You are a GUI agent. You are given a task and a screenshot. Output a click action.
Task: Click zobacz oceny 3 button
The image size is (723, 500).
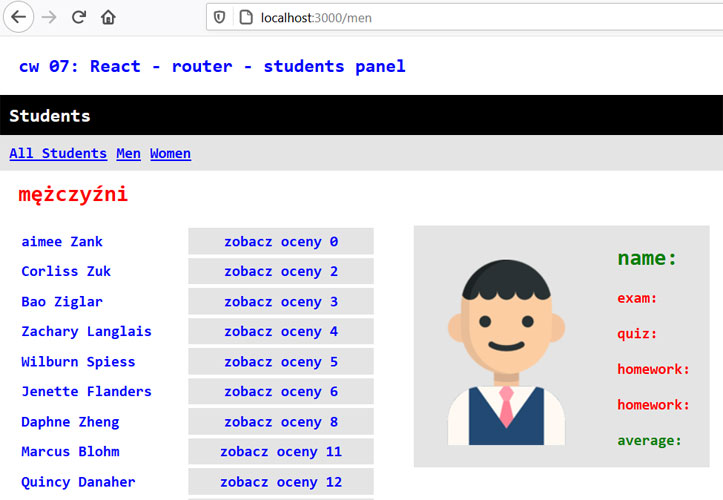pyautogui.click(x=281, y=301)
